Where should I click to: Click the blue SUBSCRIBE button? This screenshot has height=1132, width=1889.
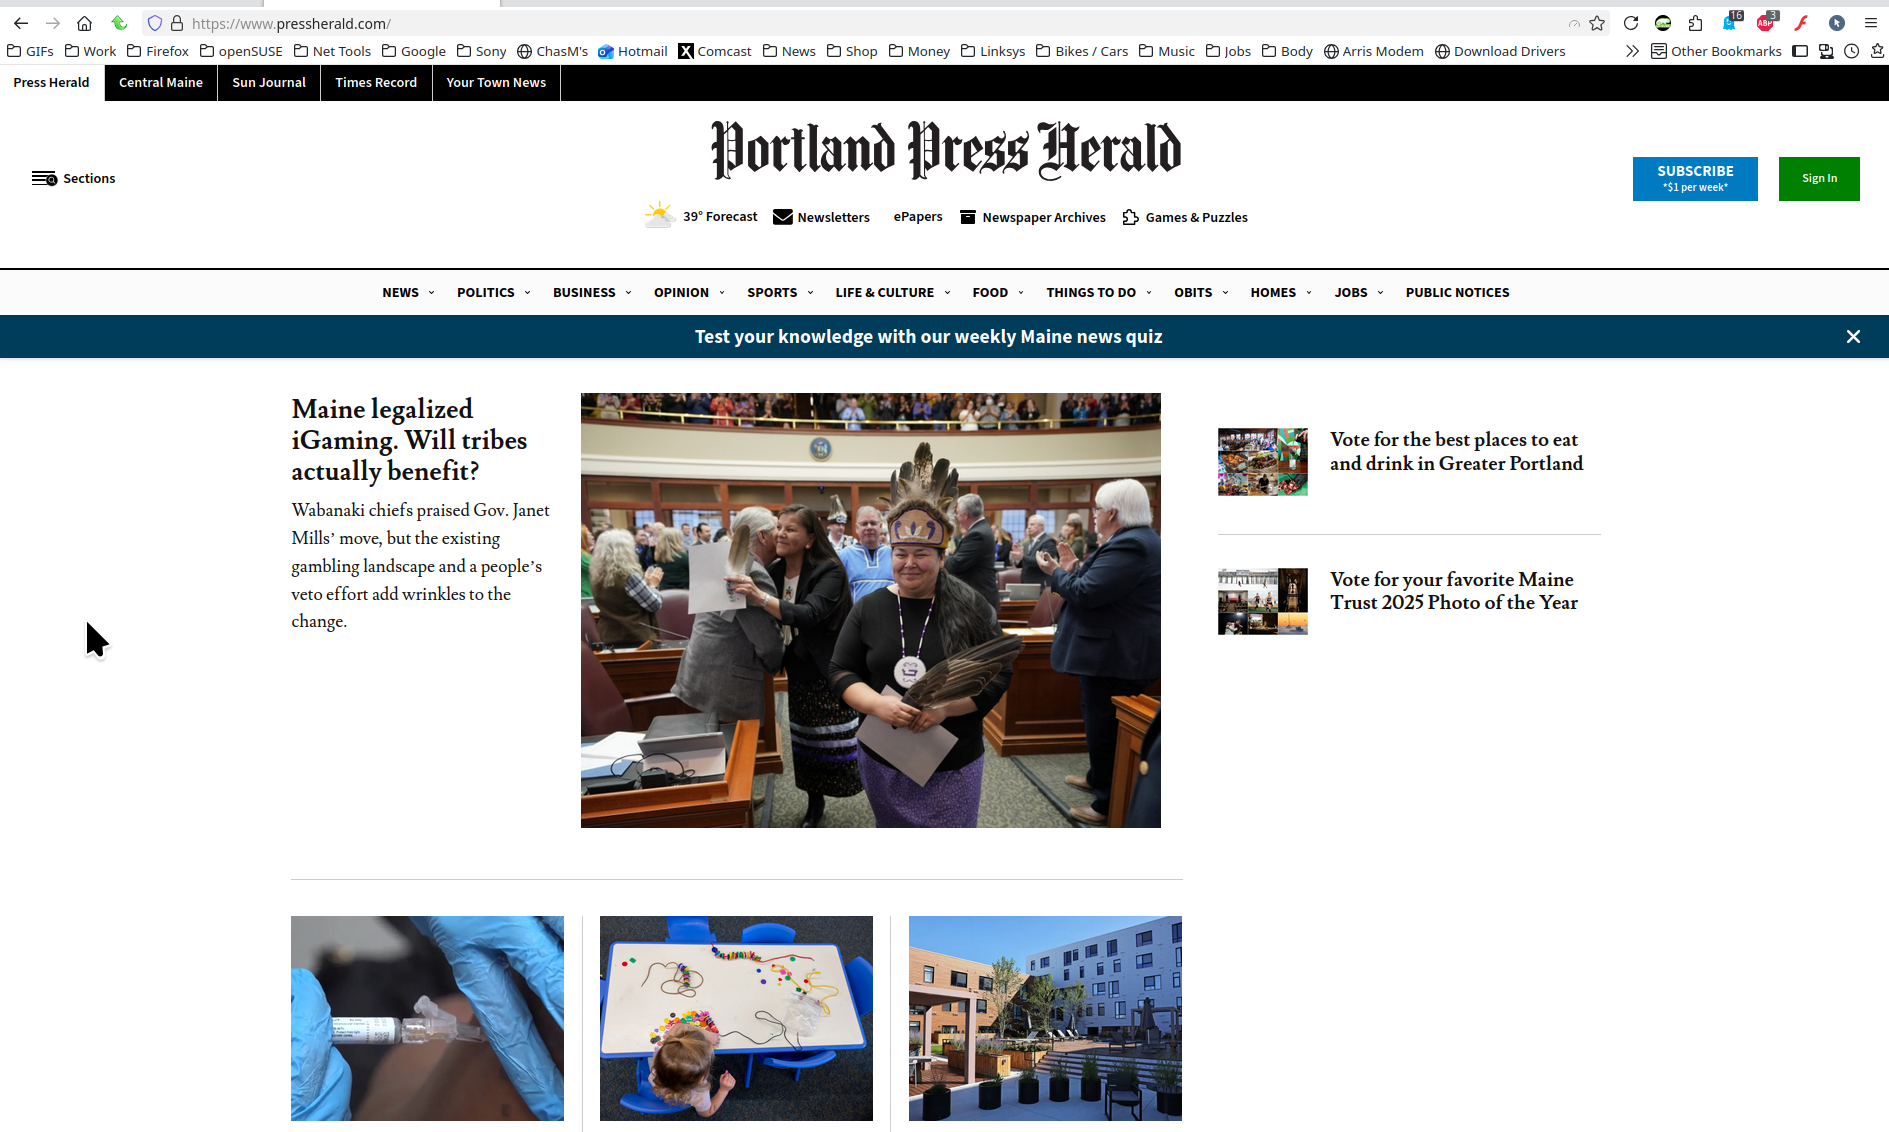pyautogui.click(x=1695, y=179)
